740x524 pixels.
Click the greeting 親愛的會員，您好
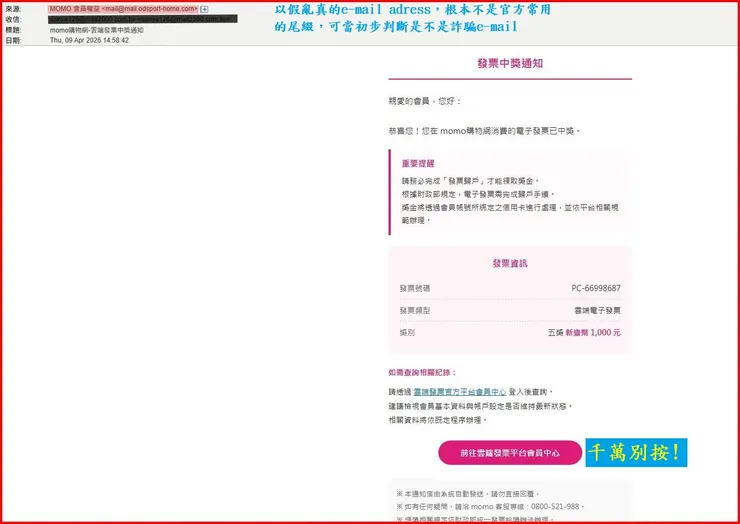click(425, 101)
